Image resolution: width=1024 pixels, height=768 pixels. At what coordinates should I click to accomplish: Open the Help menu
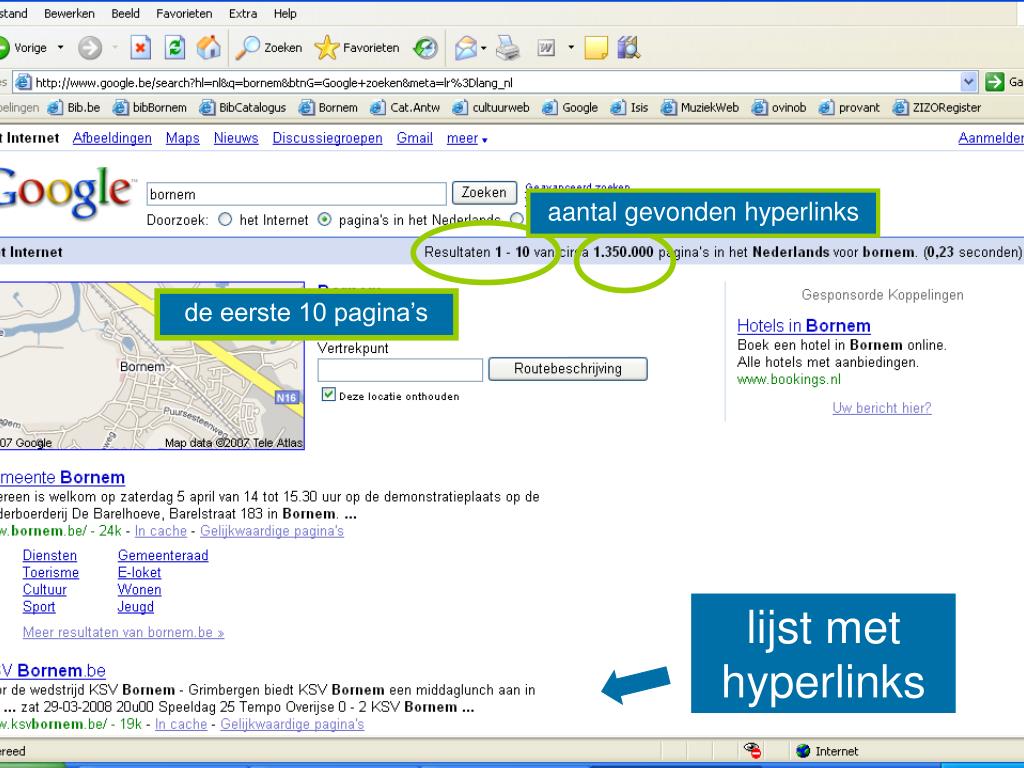[x=285, y=13]
